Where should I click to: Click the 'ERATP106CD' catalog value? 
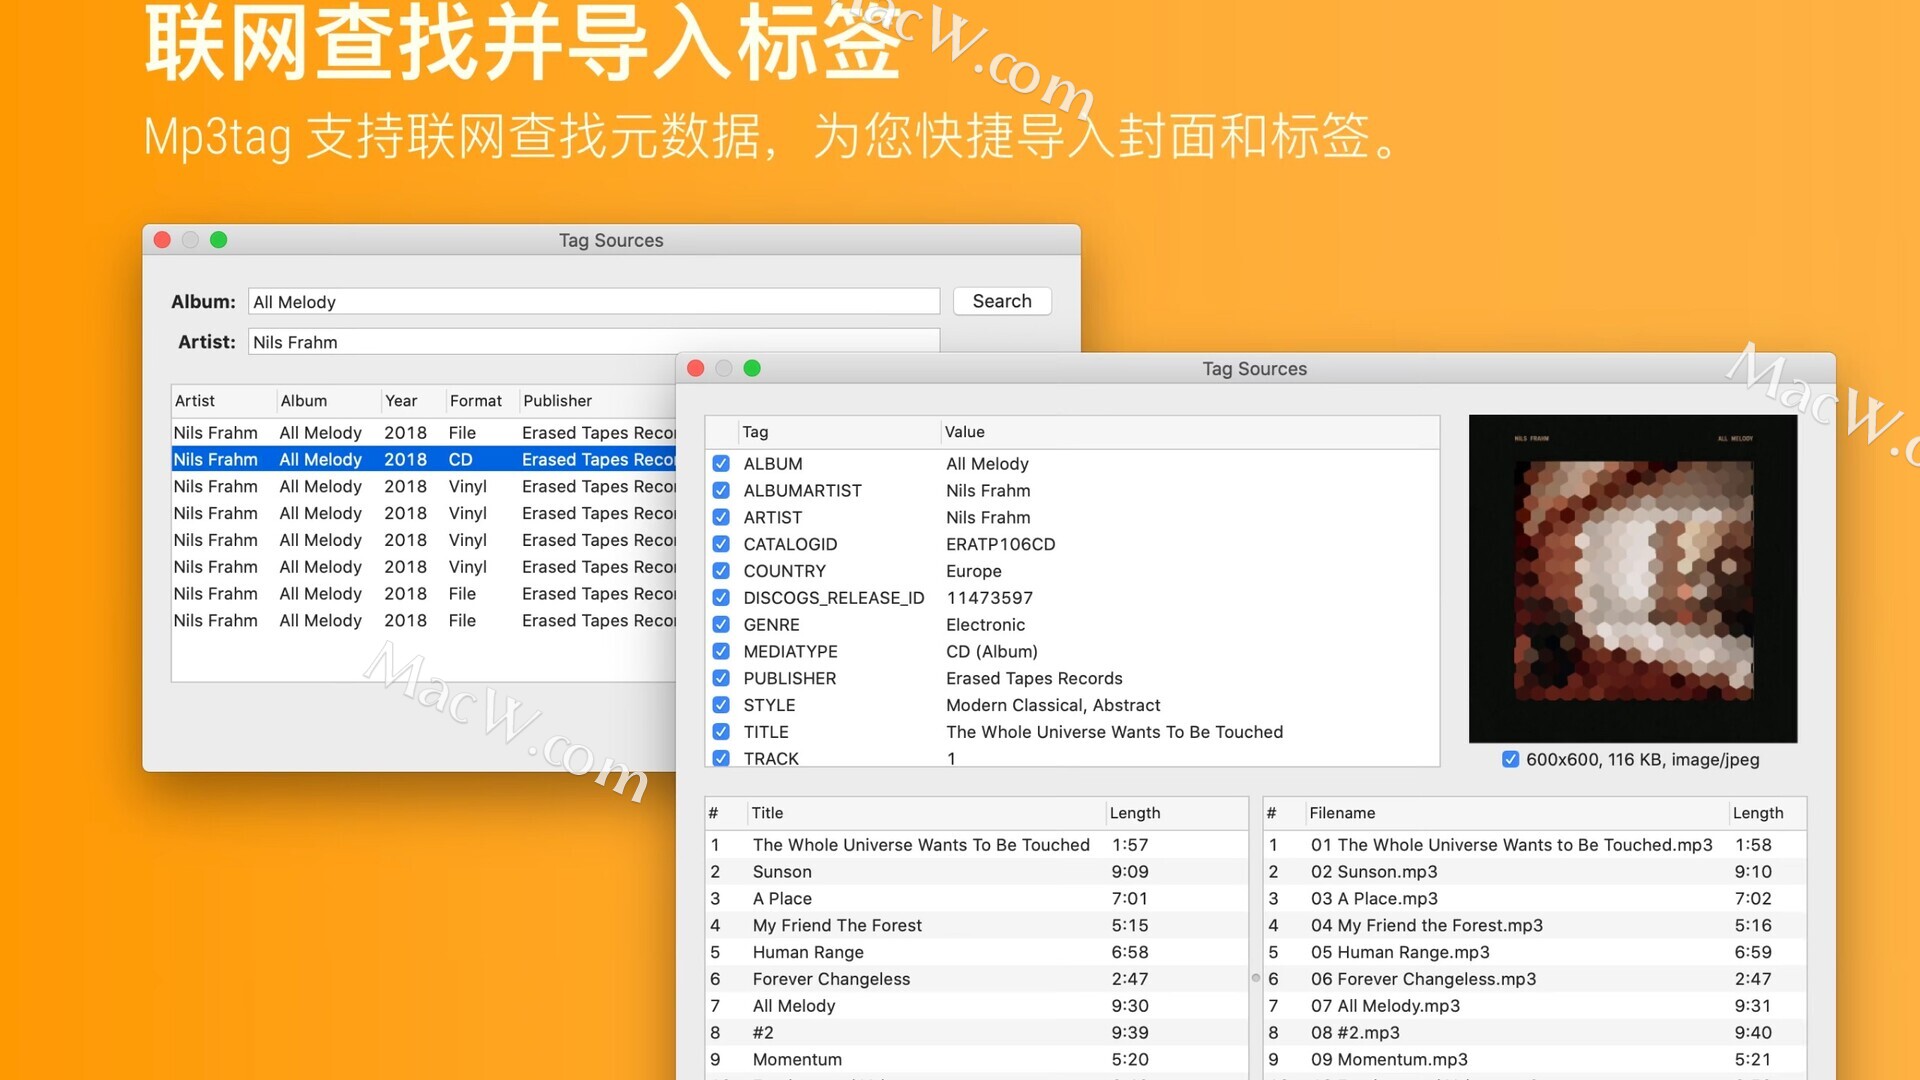click(1001, 544)
